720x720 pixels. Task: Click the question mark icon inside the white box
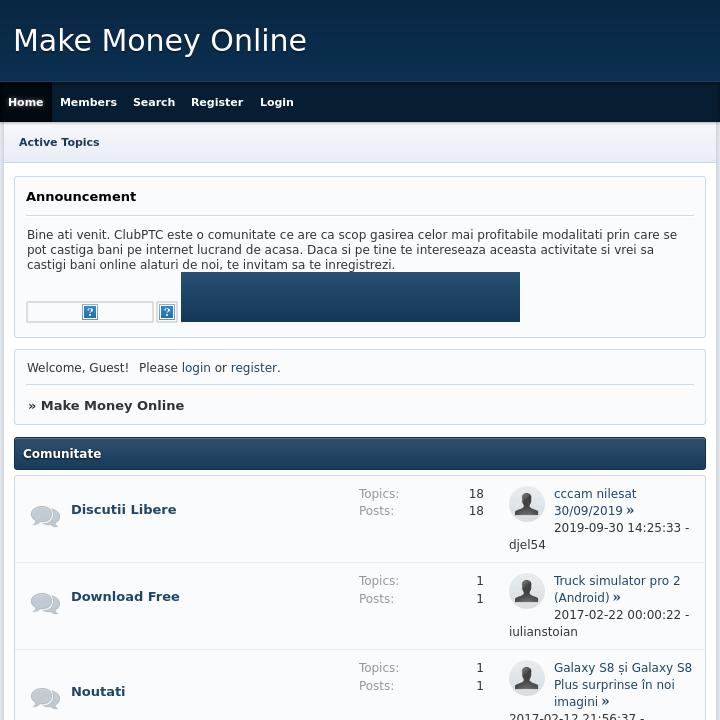(x=90, y=312)
